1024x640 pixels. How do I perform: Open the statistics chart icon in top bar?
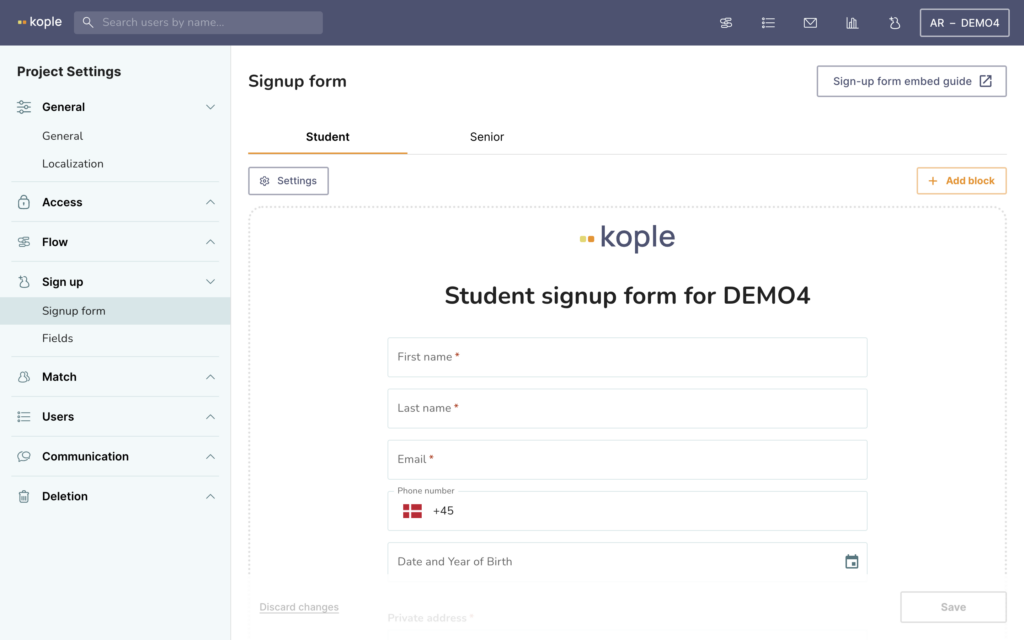tap(852, 23)
